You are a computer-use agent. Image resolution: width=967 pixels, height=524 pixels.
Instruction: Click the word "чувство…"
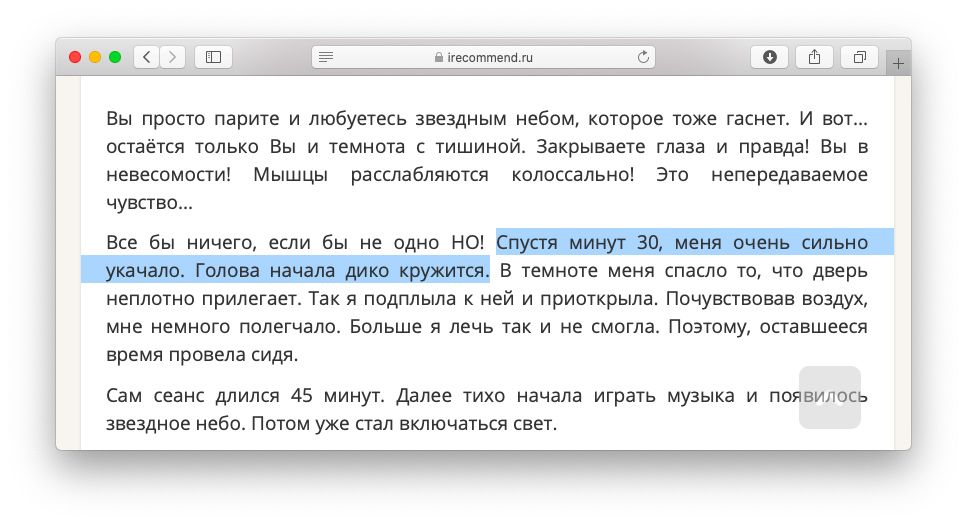[x=149, y=203]
